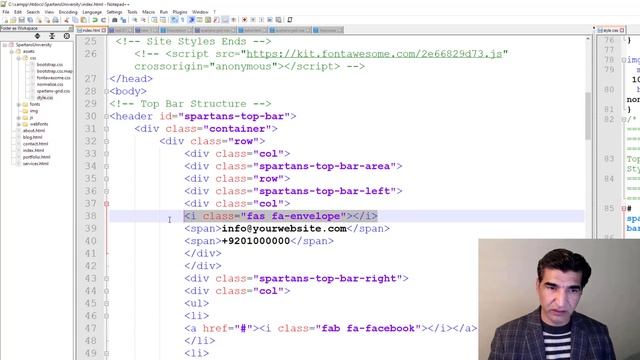Open Find with the binoculars icon
The image size is (640, 360).
click(115, 20)
